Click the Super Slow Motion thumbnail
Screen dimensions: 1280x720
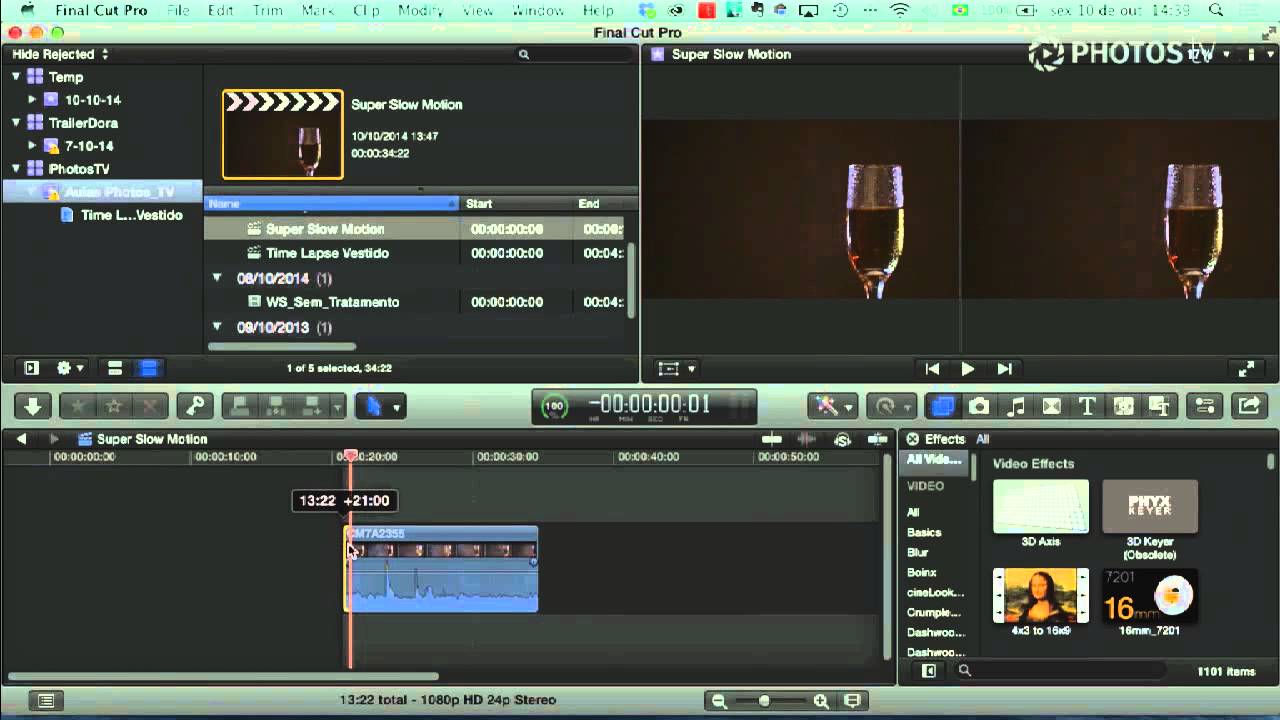pyautogui.click(x=283, y=134)
